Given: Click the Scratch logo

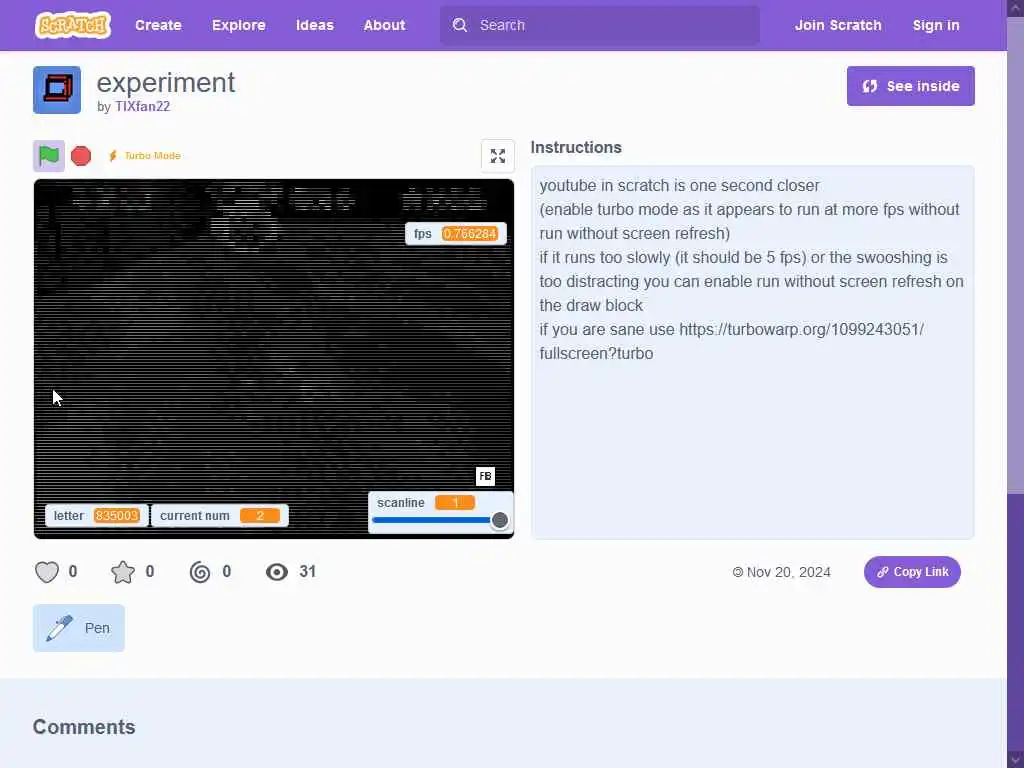Looking at the screenshot, I should pyautogui.click(x=72, y=25).
